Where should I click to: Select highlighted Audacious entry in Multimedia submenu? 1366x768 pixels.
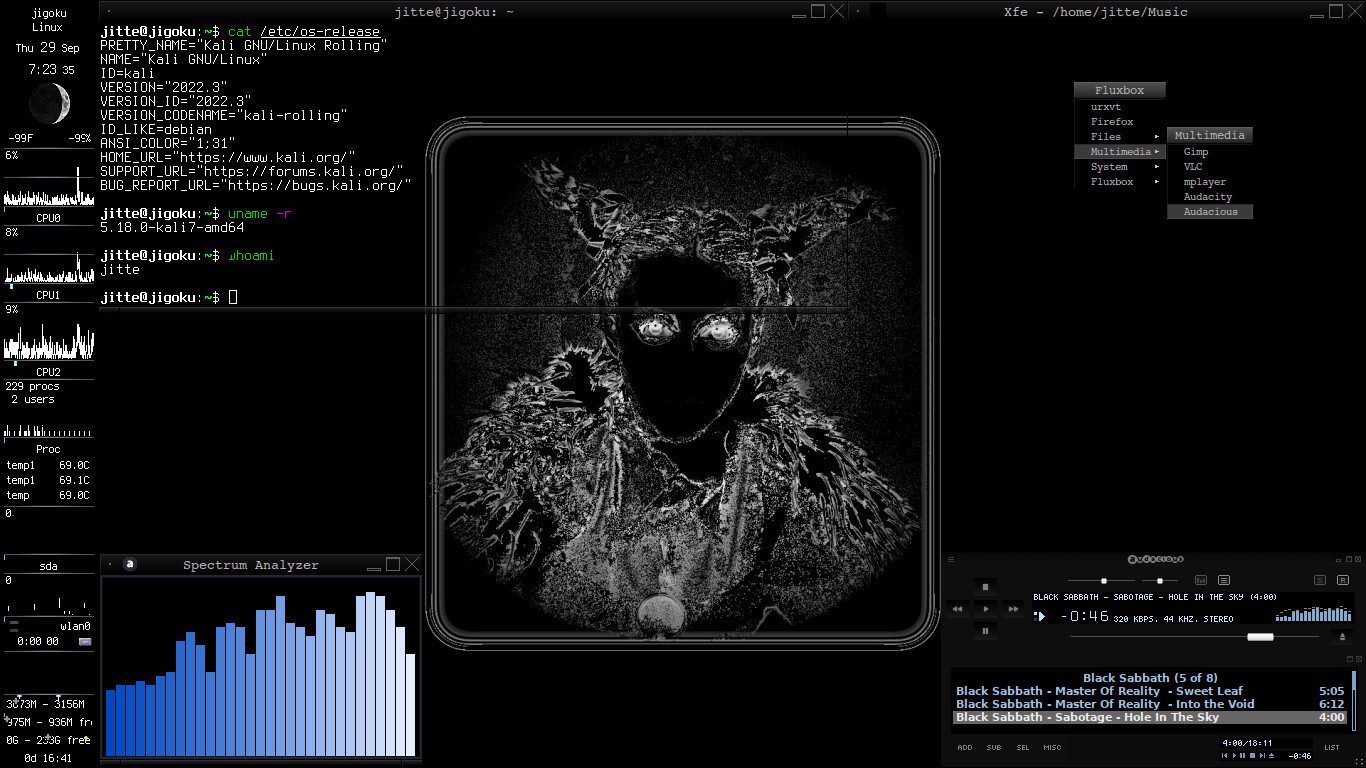1210,211
